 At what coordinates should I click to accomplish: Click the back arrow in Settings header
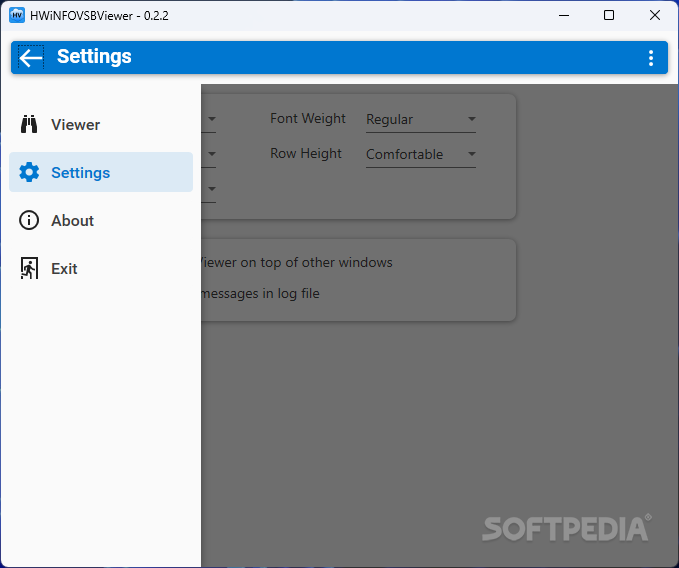tap(31, 58)
